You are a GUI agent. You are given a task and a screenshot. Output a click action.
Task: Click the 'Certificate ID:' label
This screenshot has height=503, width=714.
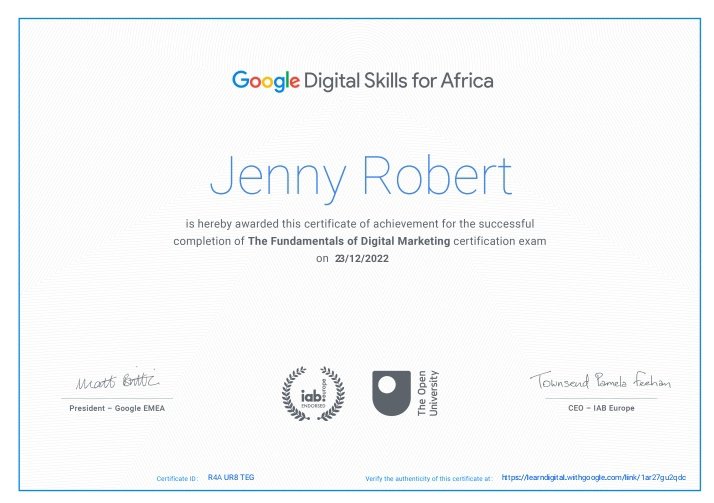177,479
